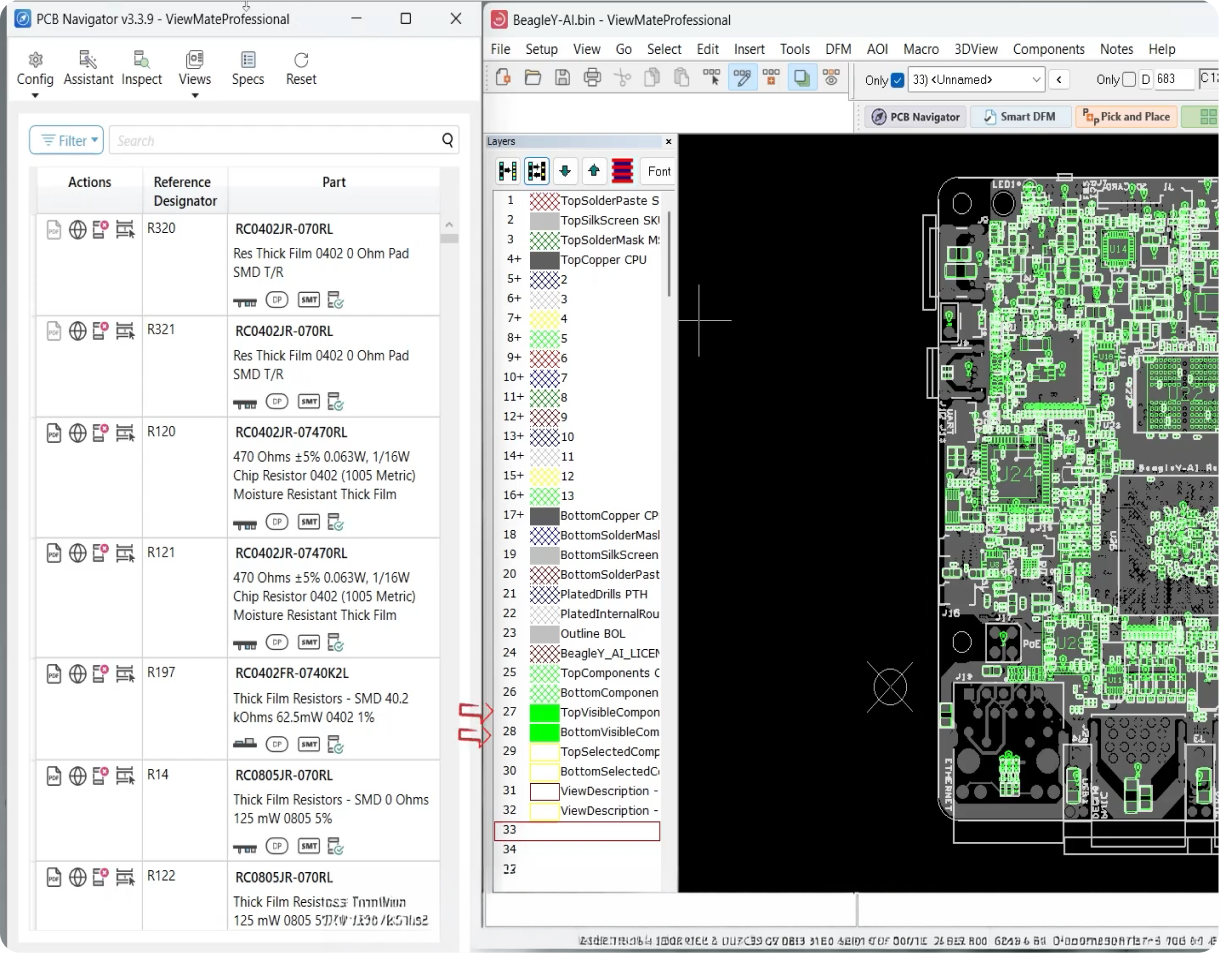Click the Cut scissors icon in ViewMate toolbar
The height and width of the screenshot is (953, 1219).
tap(622, 77)
